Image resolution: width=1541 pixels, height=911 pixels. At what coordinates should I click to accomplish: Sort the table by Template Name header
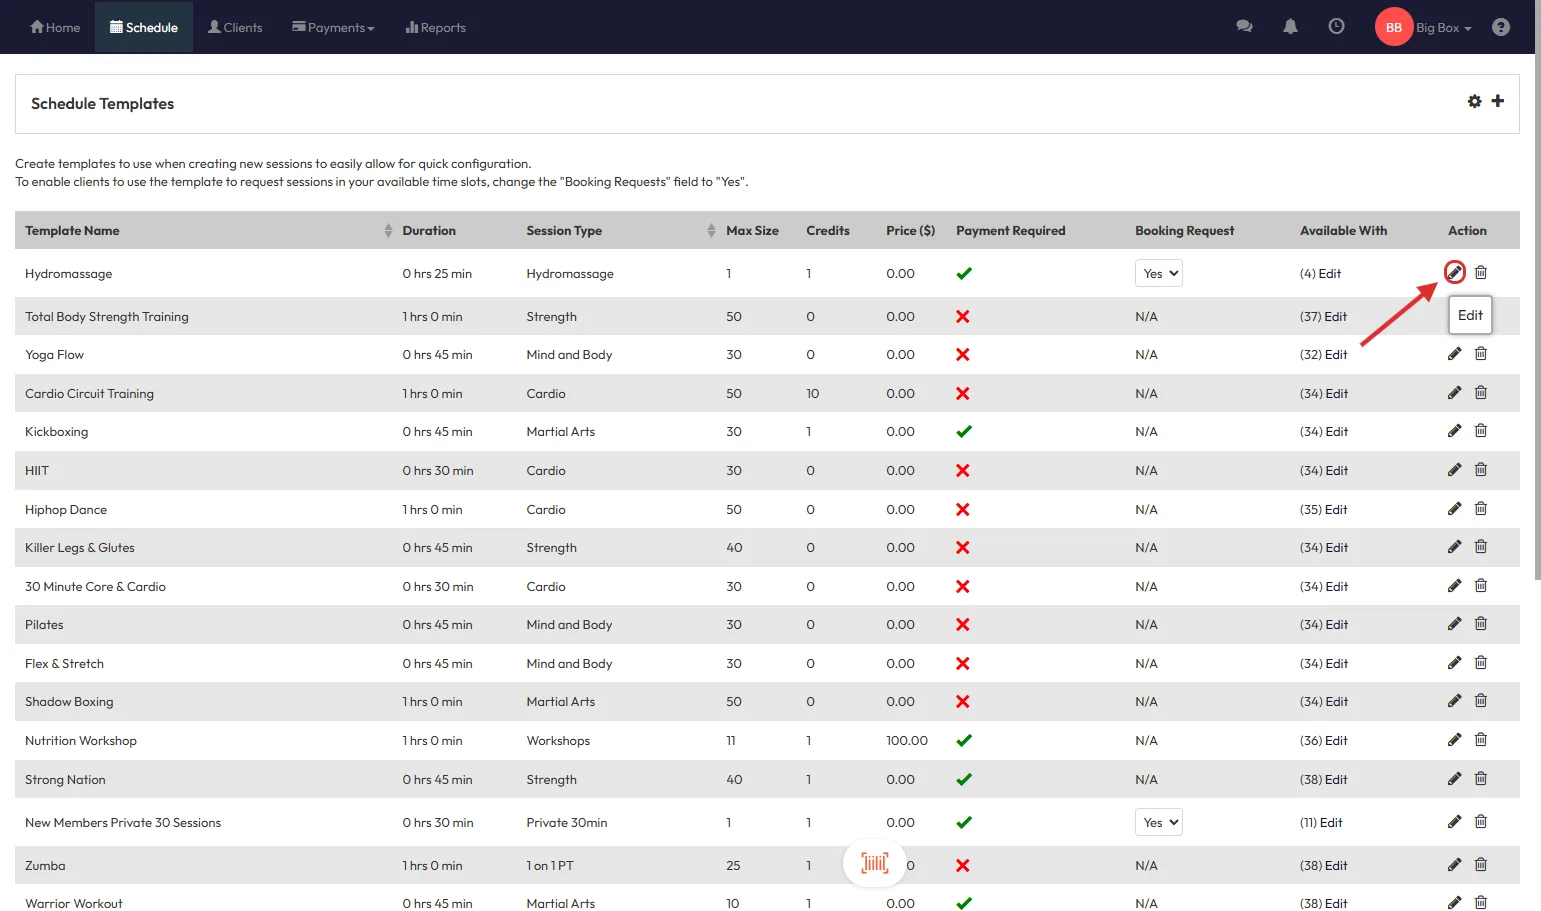click(x=72, y=231)
